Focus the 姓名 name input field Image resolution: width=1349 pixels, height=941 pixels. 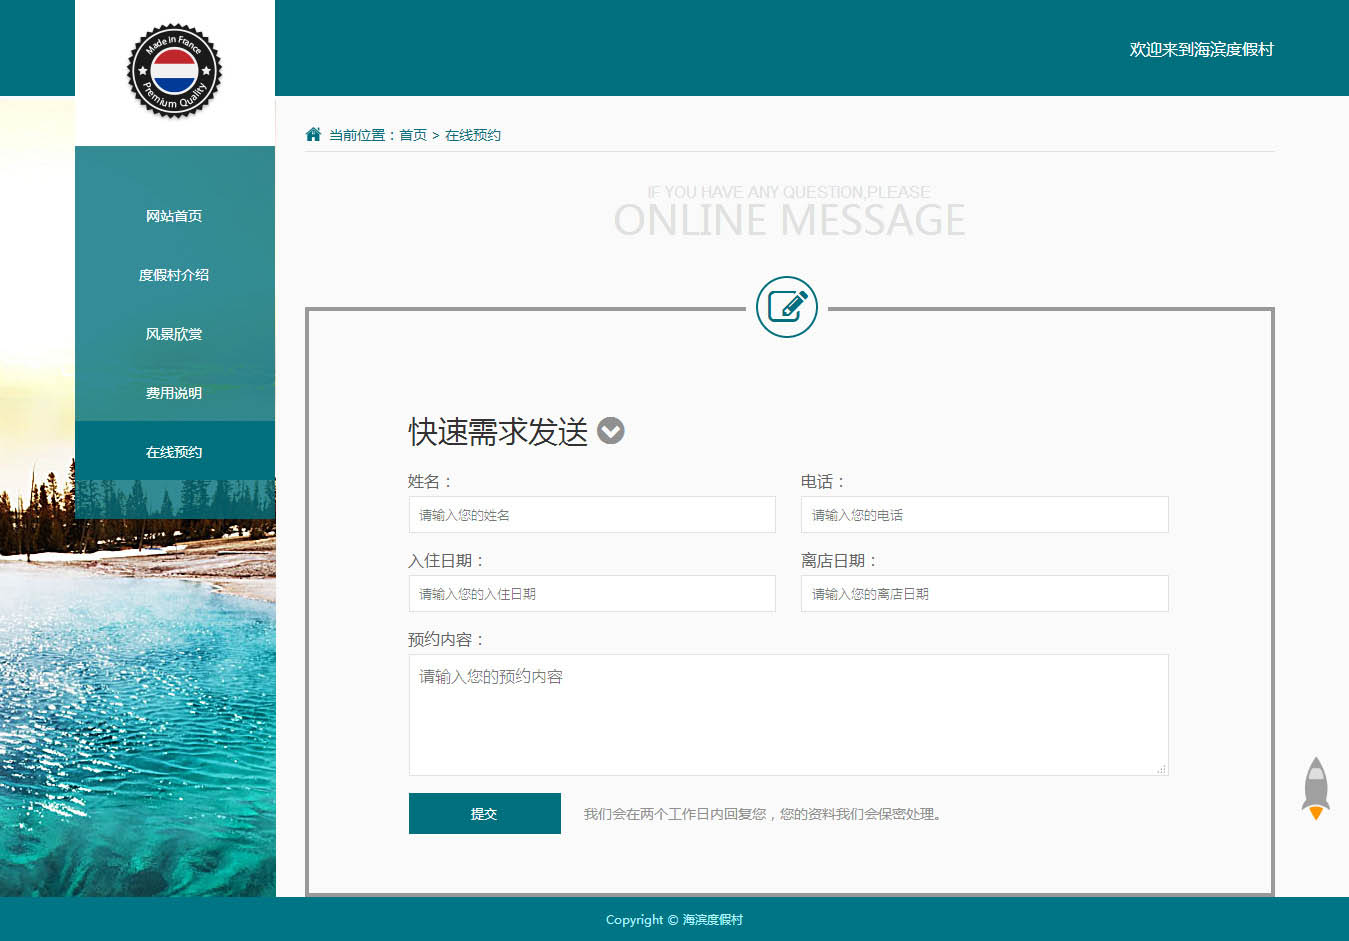coord(592,515)
